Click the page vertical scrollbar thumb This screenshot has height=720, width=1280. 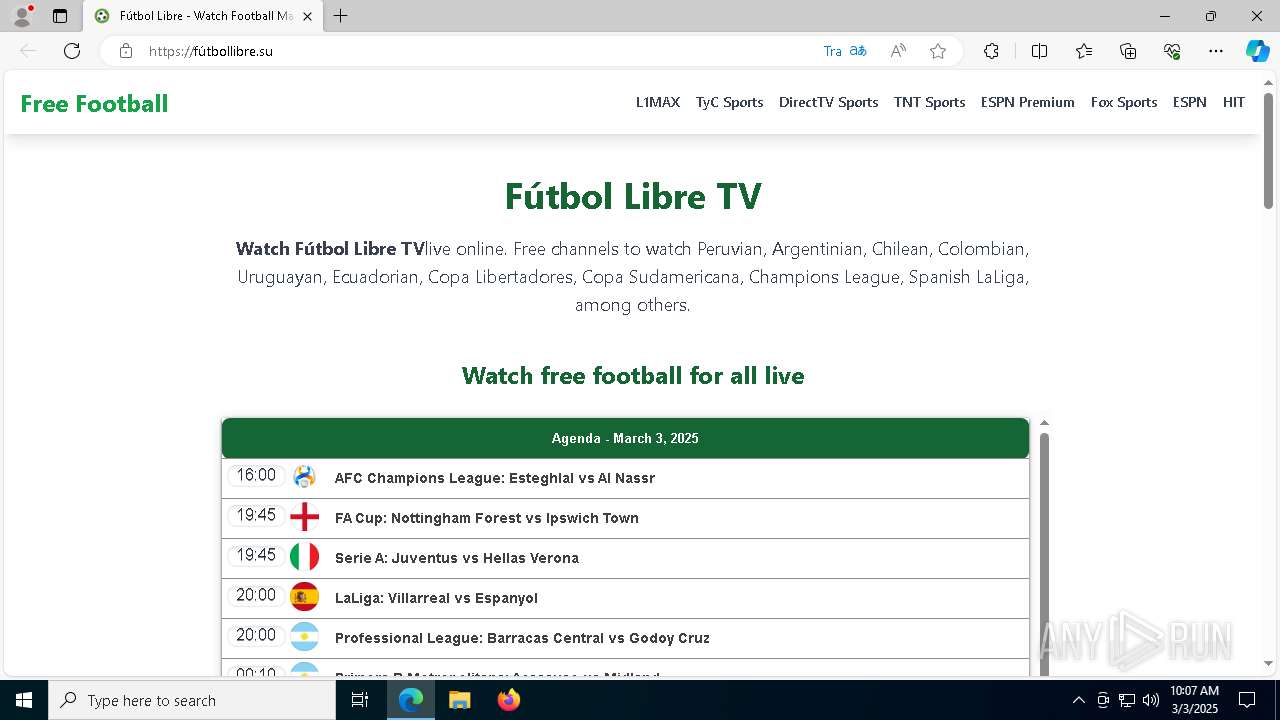click(1268, 150)
